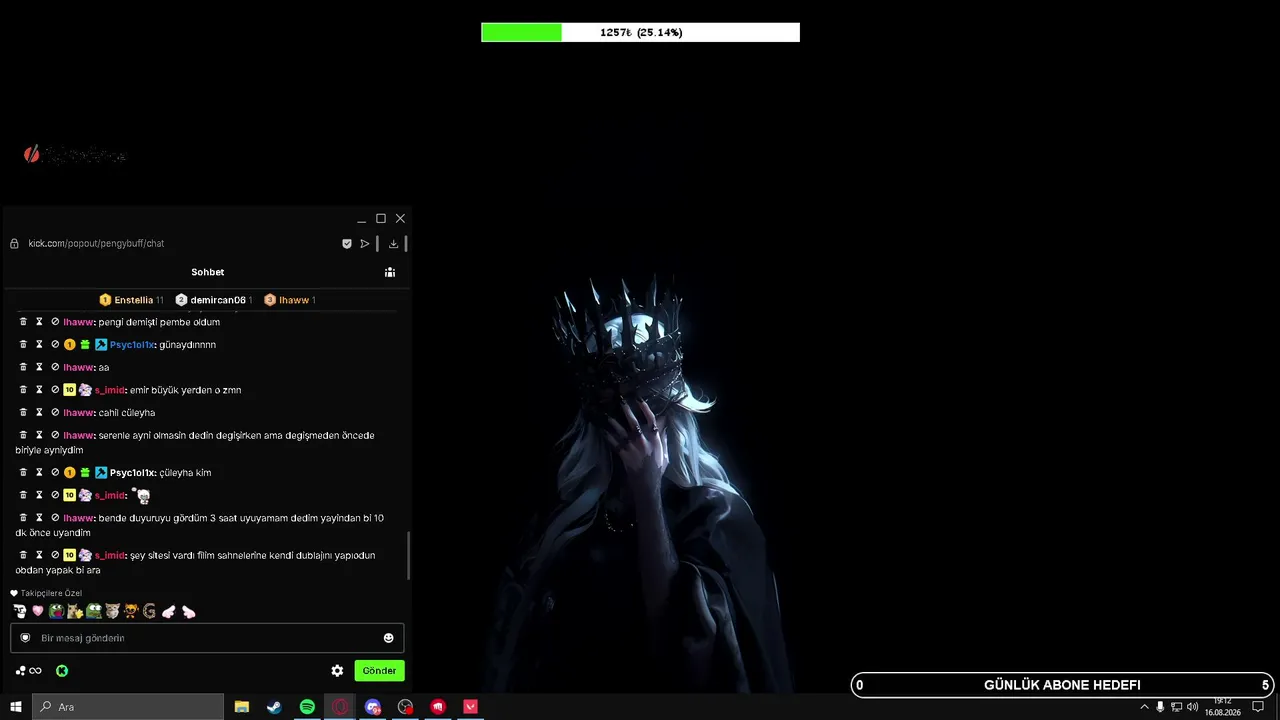Open the viewer list icon beside Sohbet
The width and height of the screenshot is (1280, 720).
point(390,272)
